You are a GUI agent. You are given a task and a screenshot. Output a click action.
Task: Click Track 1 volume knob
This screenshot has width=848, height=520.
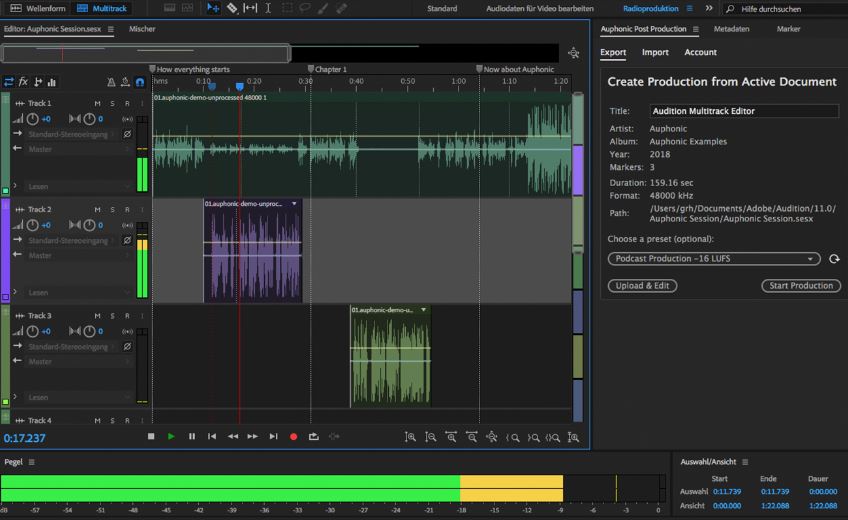(32, 119)
